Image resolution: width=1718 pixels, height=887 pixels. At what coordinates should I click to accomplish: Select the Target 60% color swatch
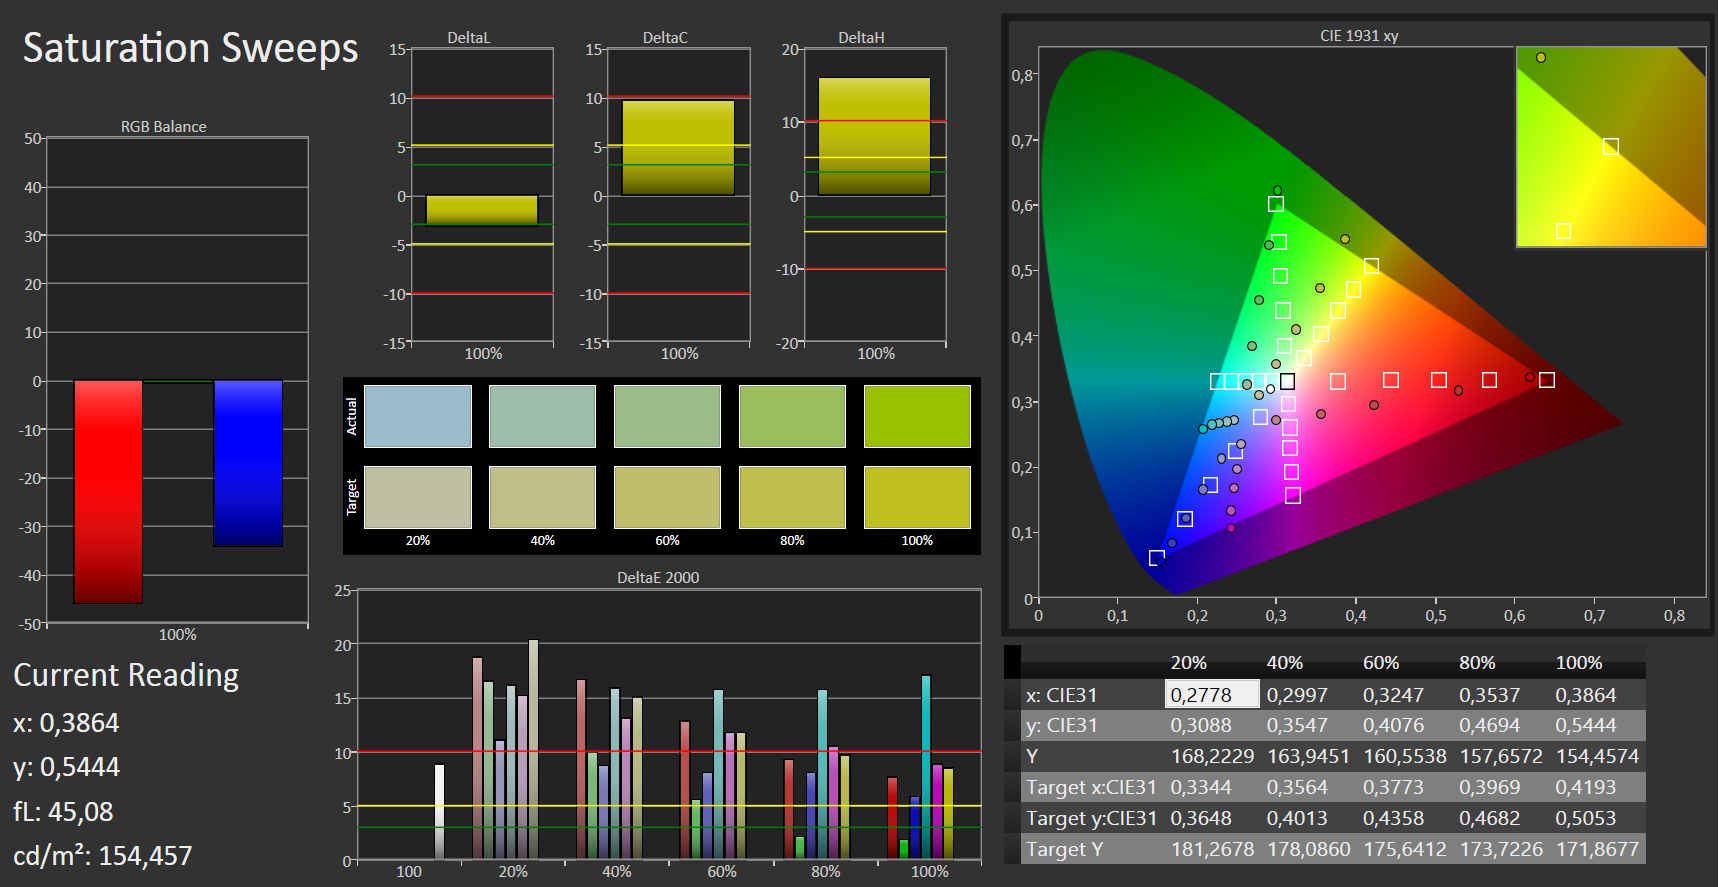click(667, 497)
